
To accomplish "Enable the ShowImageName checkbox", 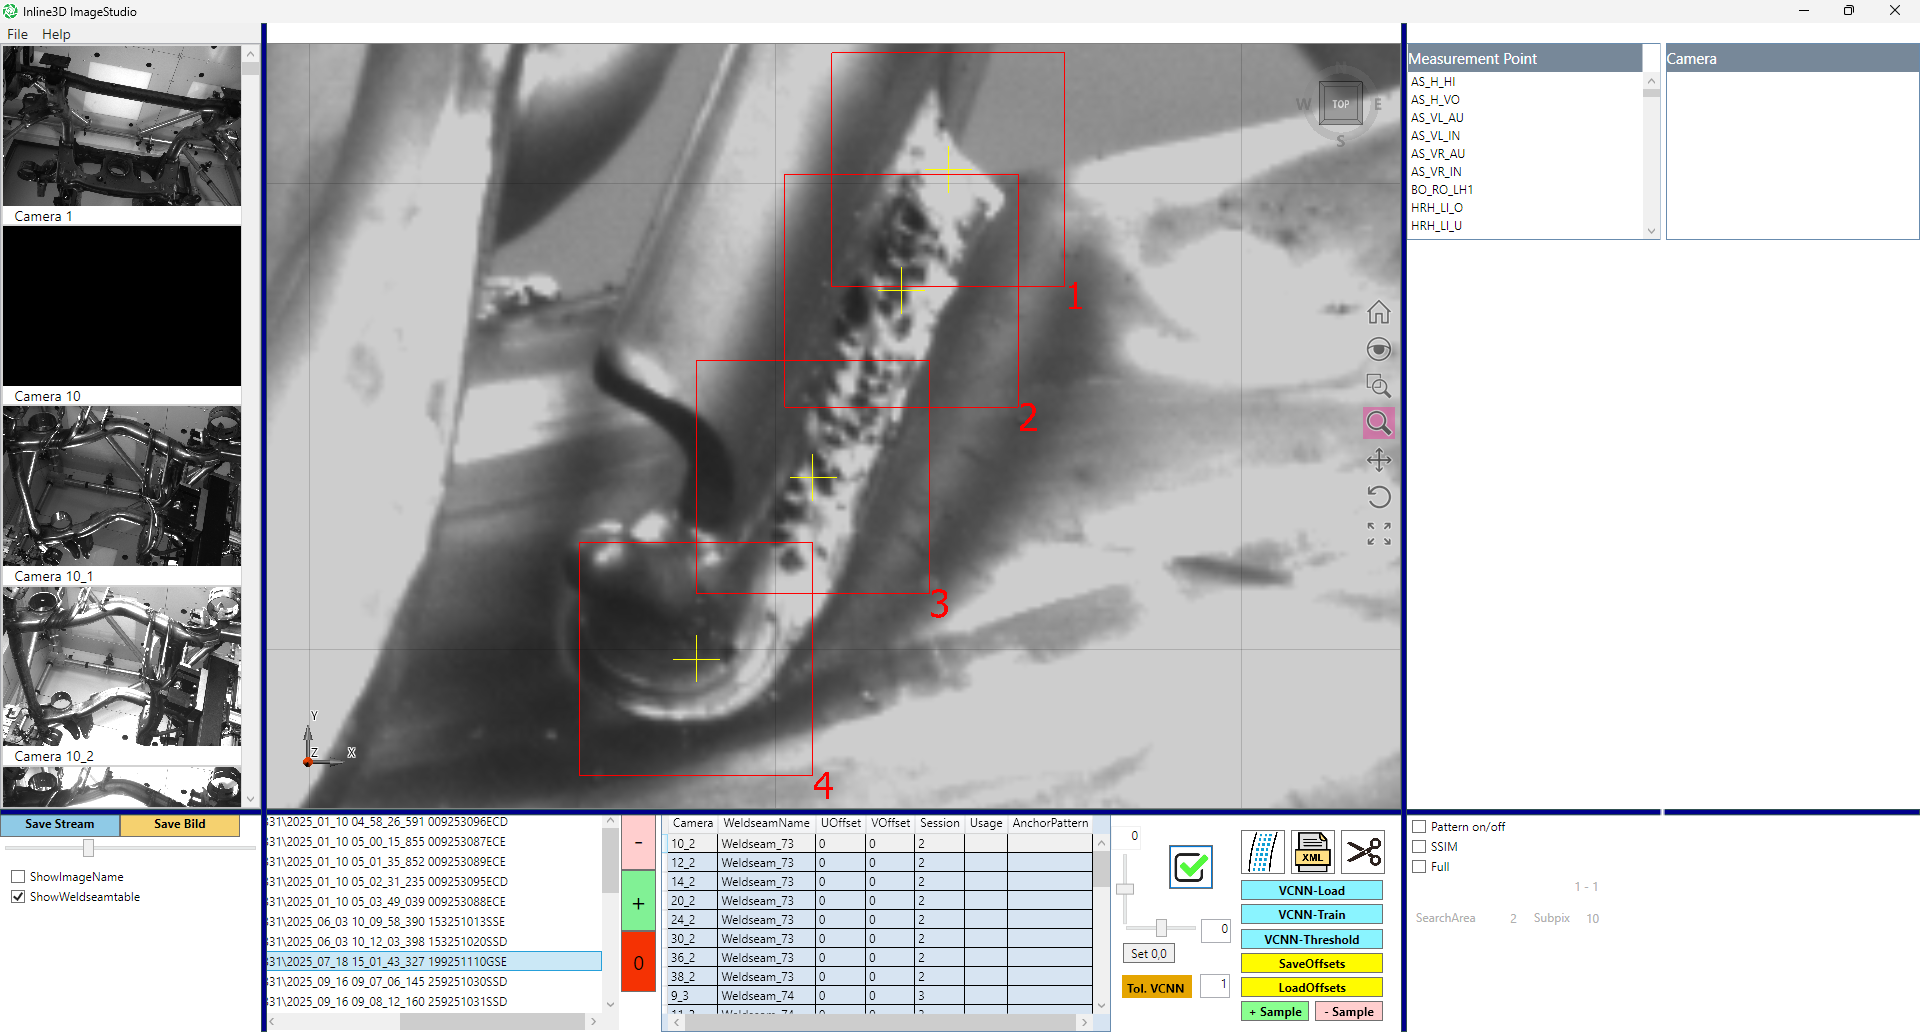I will 17,877.
